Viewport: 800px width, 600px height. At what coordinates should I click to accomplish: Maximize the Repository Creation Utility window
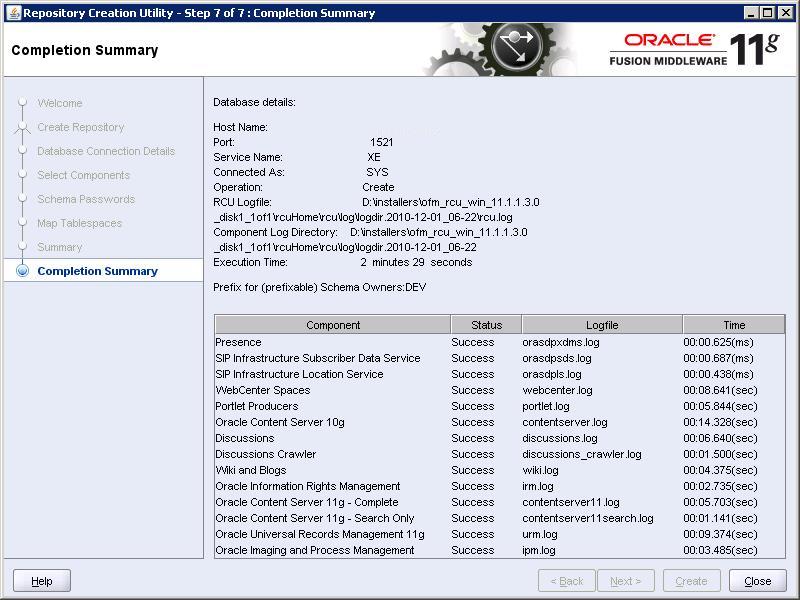click(x=767, y=13)
